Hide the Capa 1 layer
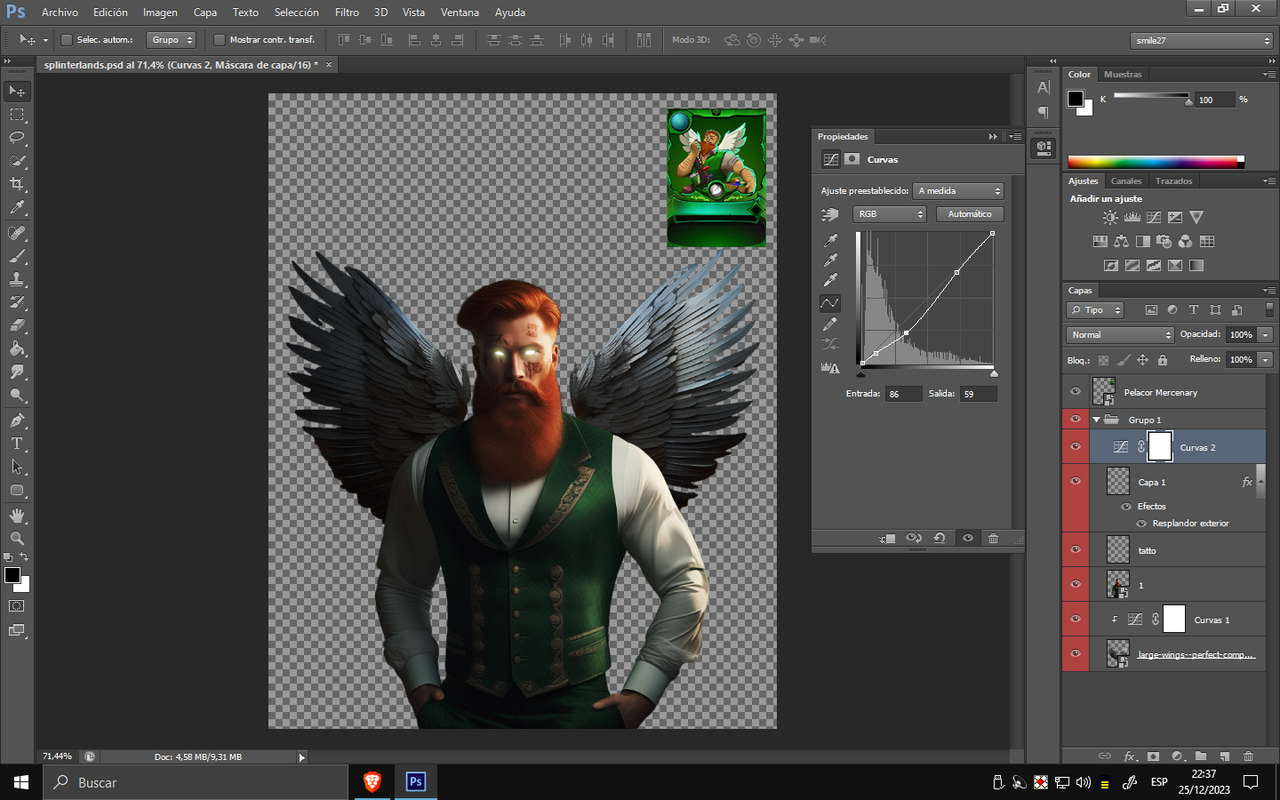This screenshot has width=1280, height=800. [x=1076, y=482]
